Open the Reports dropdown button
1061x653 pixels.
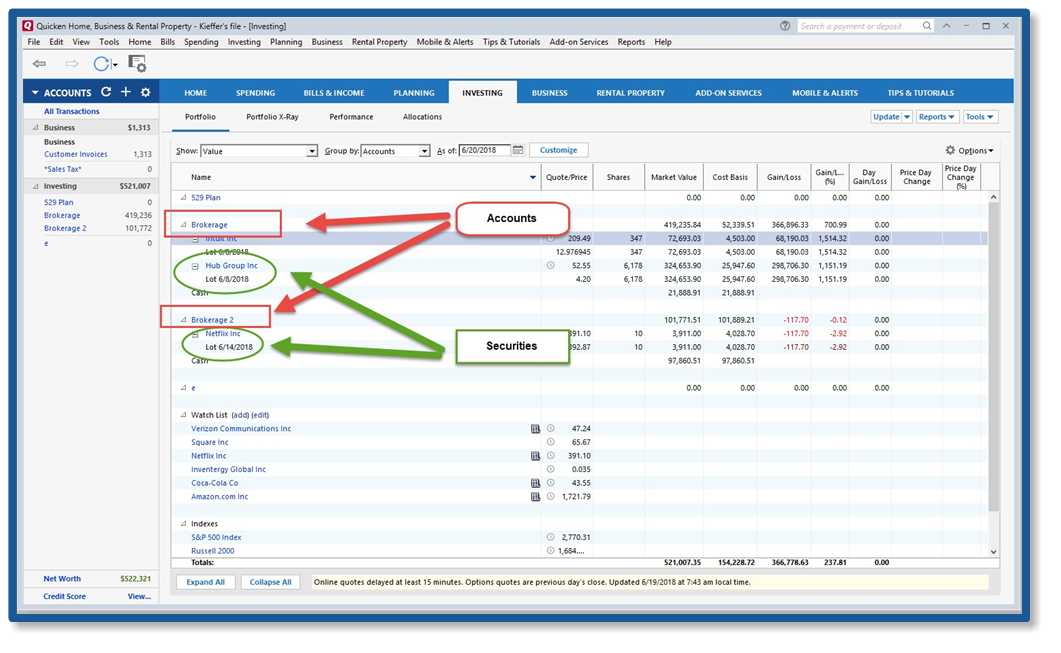coord(937,117)
